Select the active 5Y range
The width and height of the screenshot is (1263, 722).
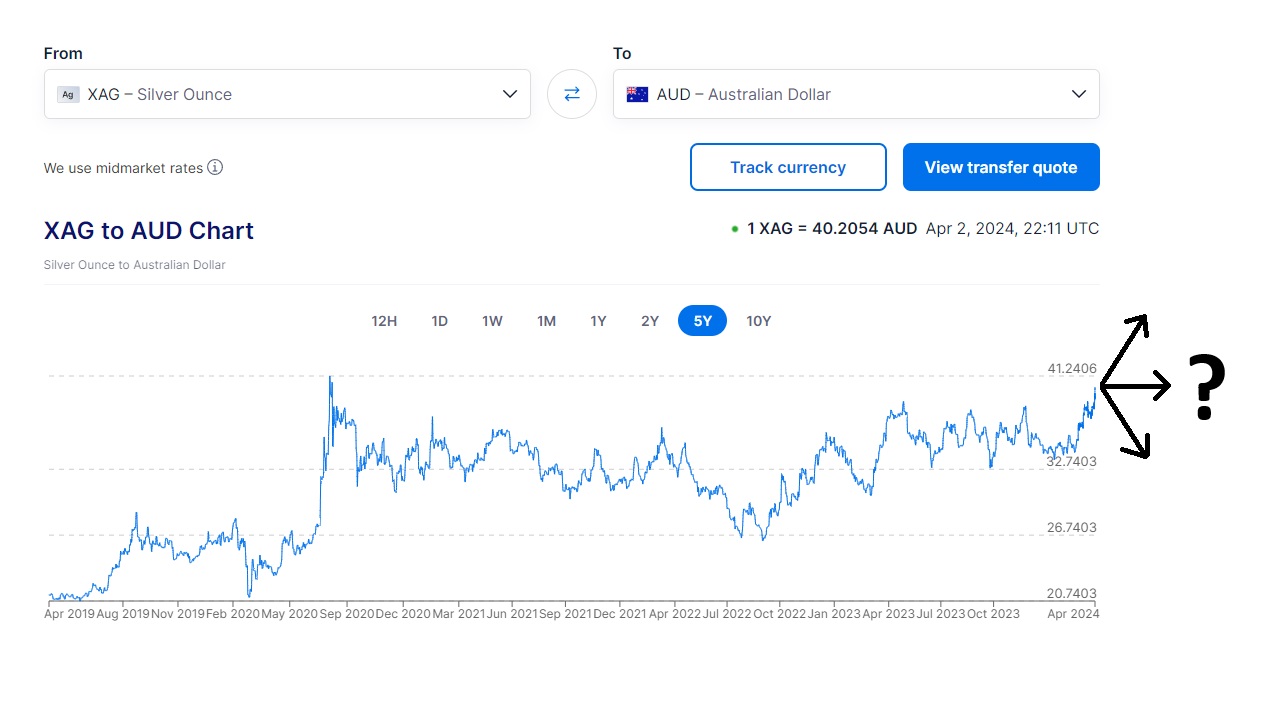702,321
